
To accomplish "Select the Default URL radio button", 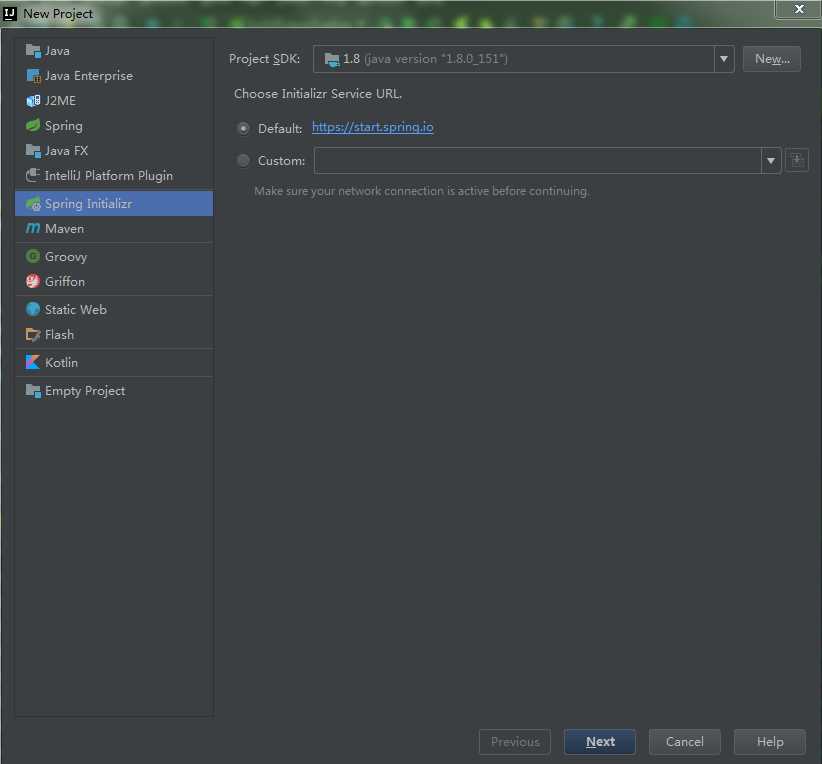I will [243, 128].
